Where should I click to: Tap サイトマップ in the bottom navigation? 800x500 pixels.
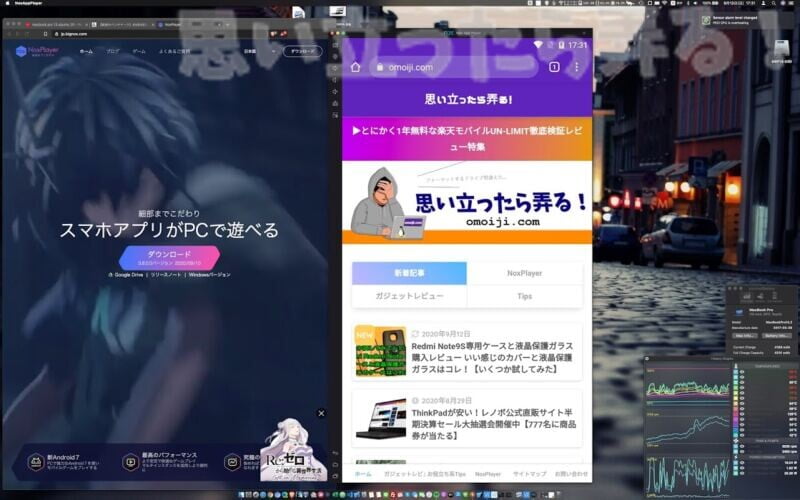pos(529,474)
